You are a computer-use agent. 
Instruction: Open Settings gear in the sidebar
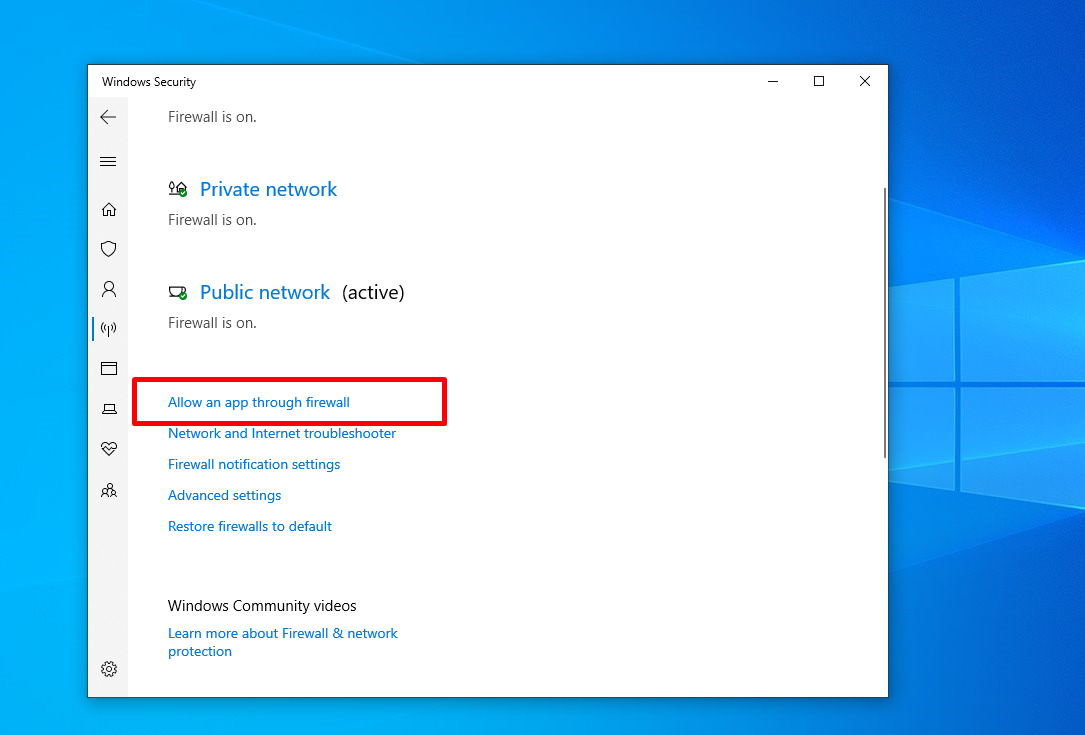(x=109, y=669)
